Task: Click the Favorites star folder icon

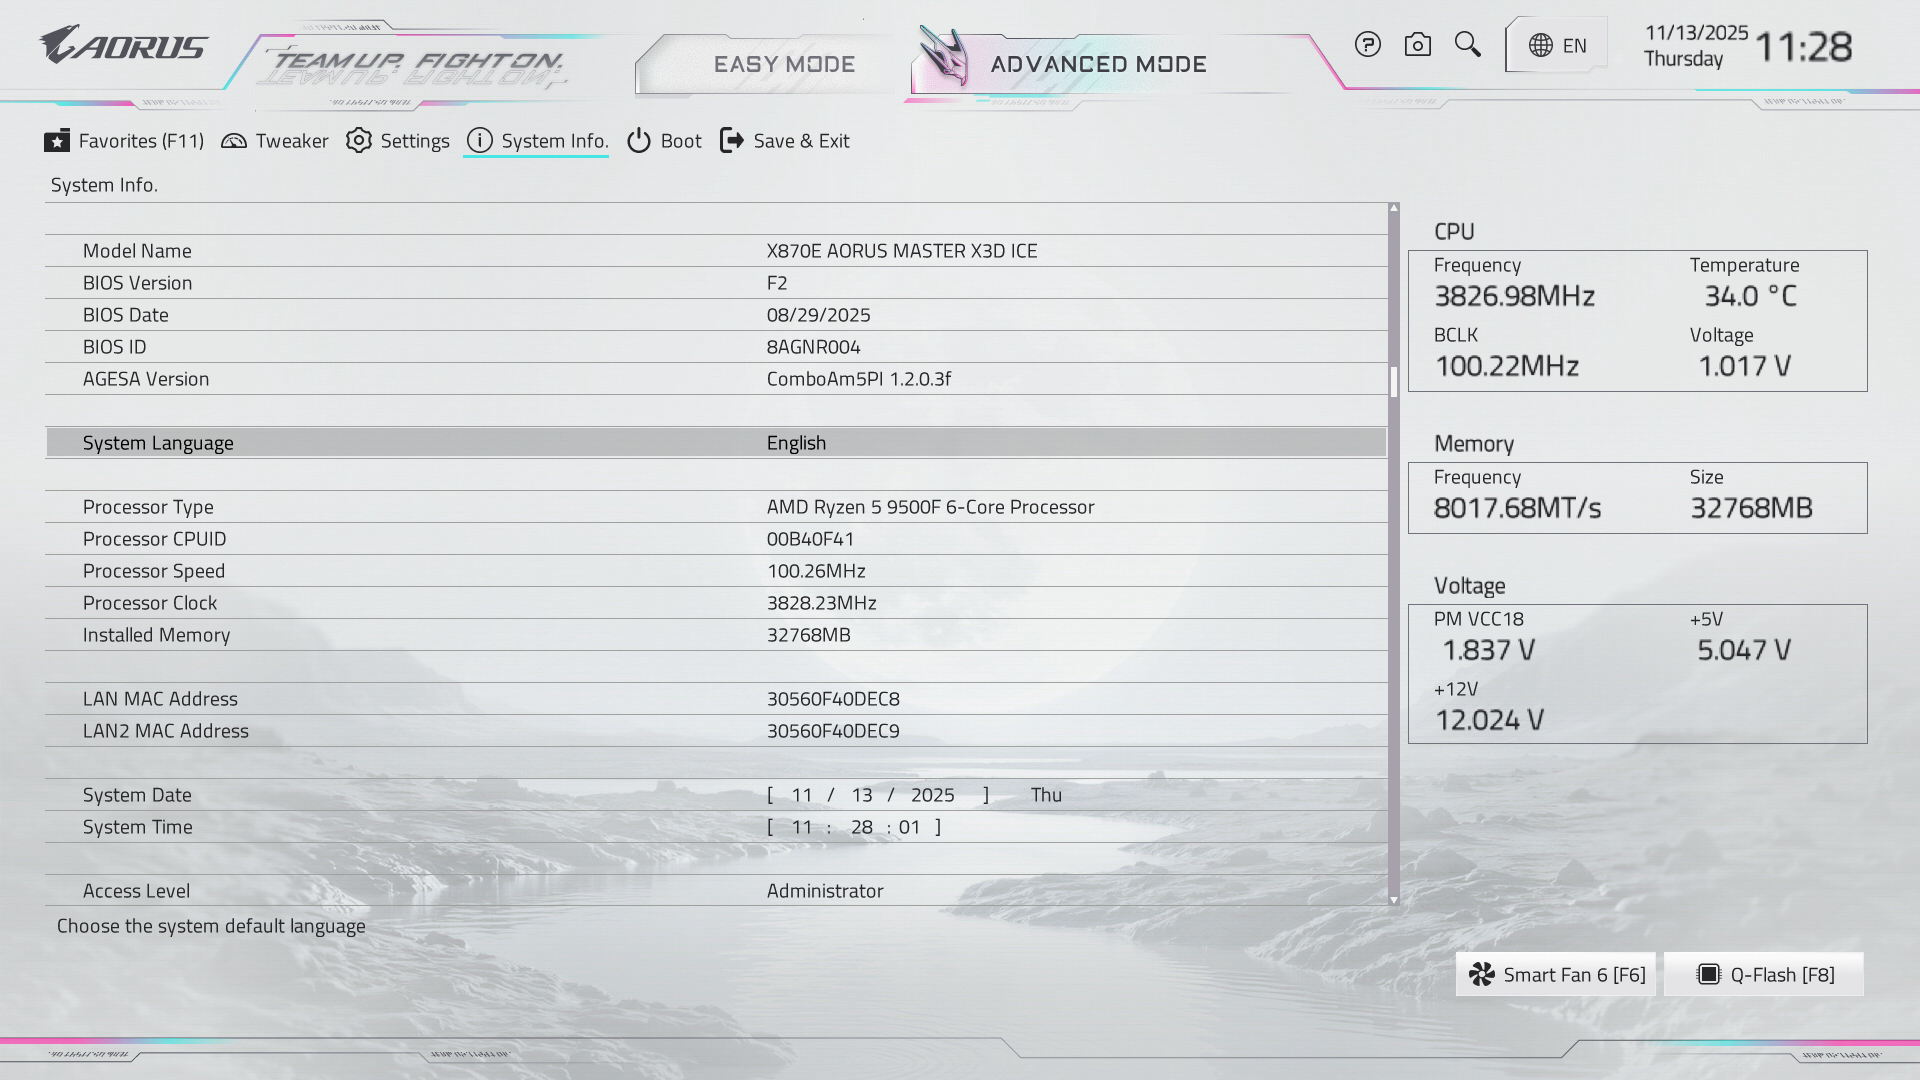Action: point(57,141)
